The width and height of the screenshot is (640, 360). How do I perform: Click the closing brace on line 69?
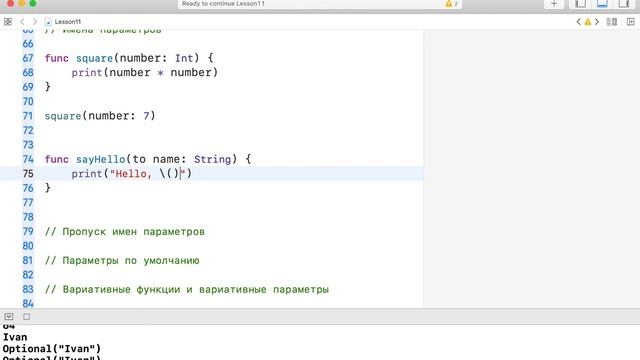click(x=47, y=87)
